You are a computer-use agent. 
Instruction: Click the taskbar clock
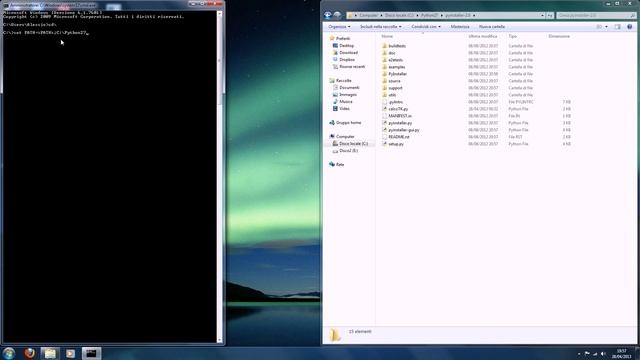622,353
